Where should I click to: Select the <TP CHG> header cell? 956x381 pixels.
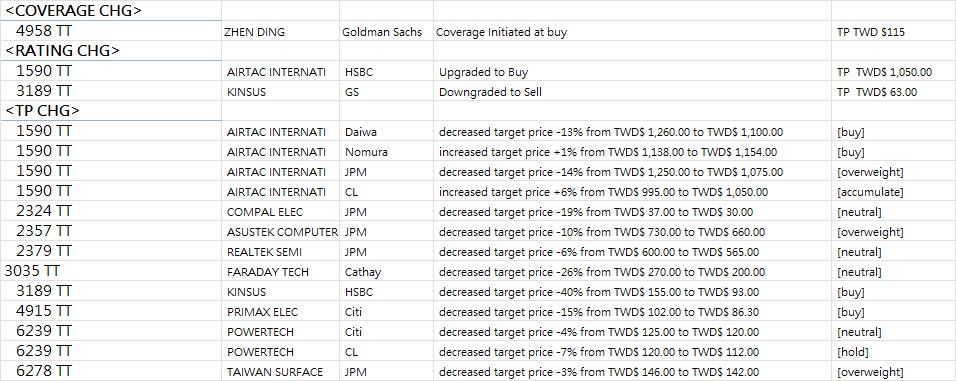pos(111,111)
